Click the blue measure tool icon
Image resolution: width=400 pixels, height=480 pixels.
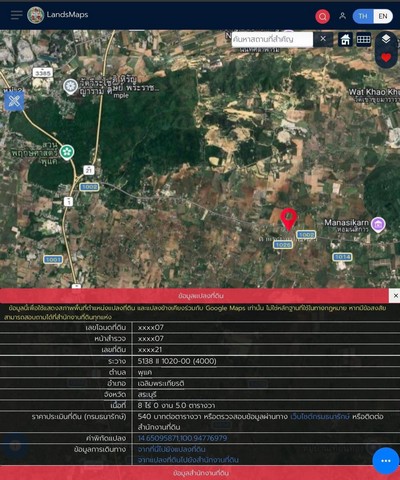click(x=14, y=101)
